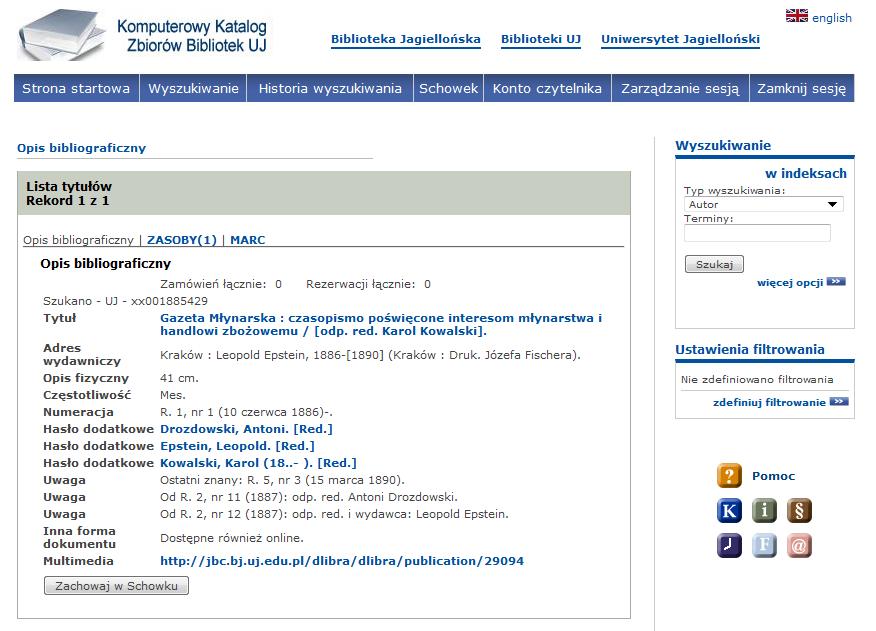
Task: Click the light blue F icon
Action: pos(764,545)
